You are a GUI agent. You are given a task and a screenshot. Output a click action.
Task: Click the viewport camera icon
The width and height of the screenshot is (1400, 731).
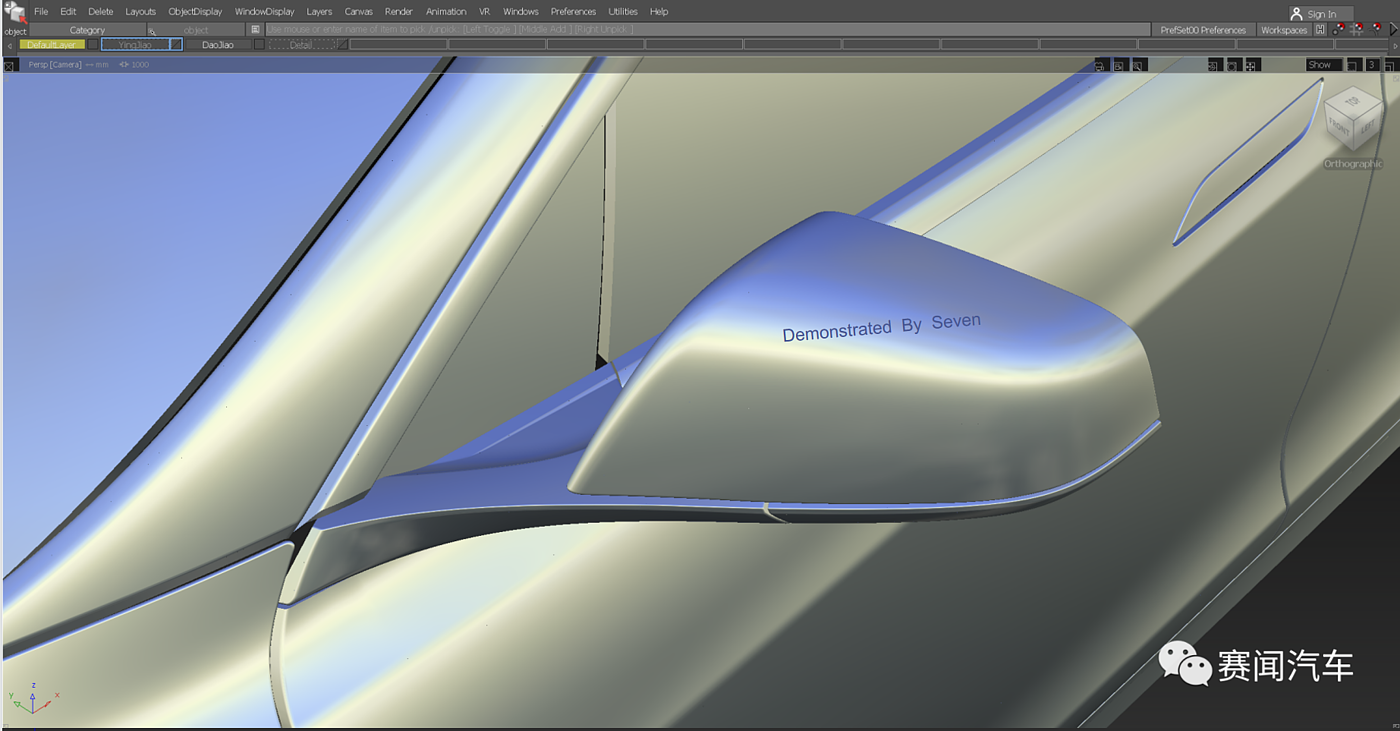click(1099, 65)
